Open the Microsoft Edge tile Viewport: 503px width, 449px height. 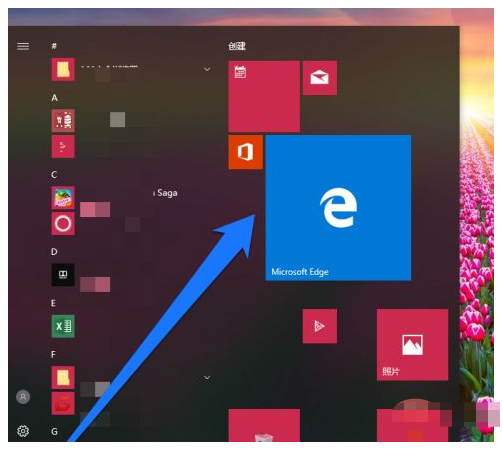pos(338,207)
